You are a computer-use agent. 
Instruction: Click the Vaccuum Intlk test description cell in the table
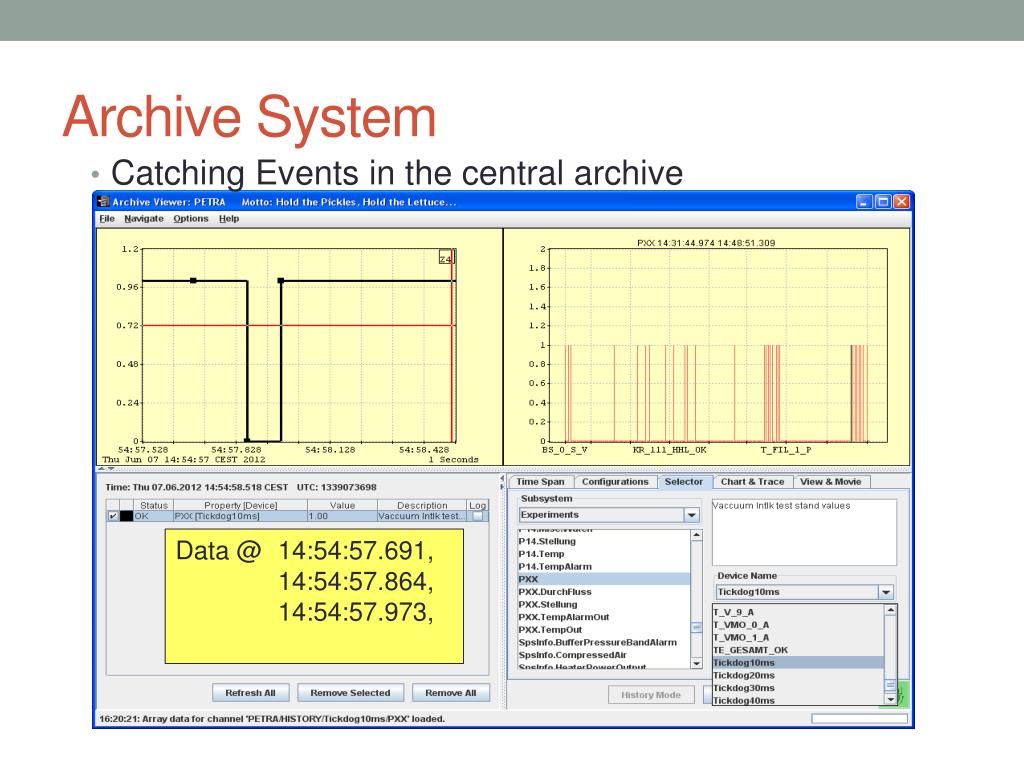point(422,516)
